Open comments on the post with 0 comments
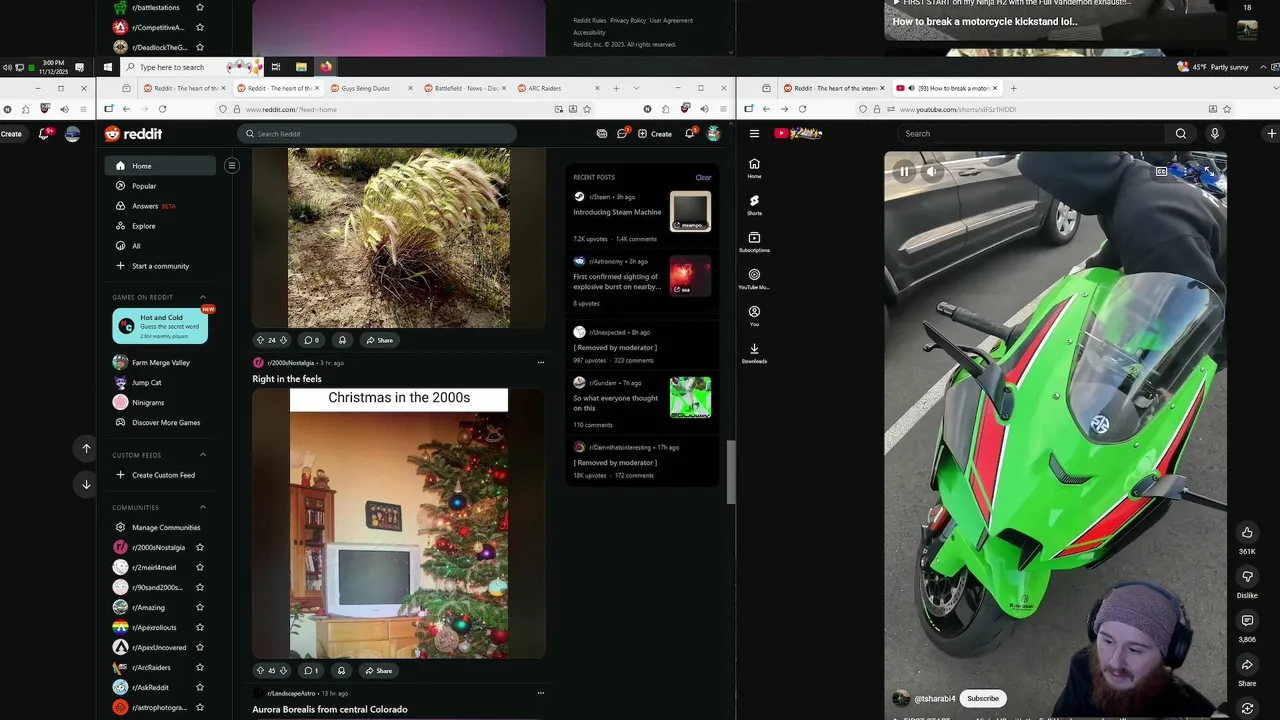 pyautogui.click(x=311, y=340)
